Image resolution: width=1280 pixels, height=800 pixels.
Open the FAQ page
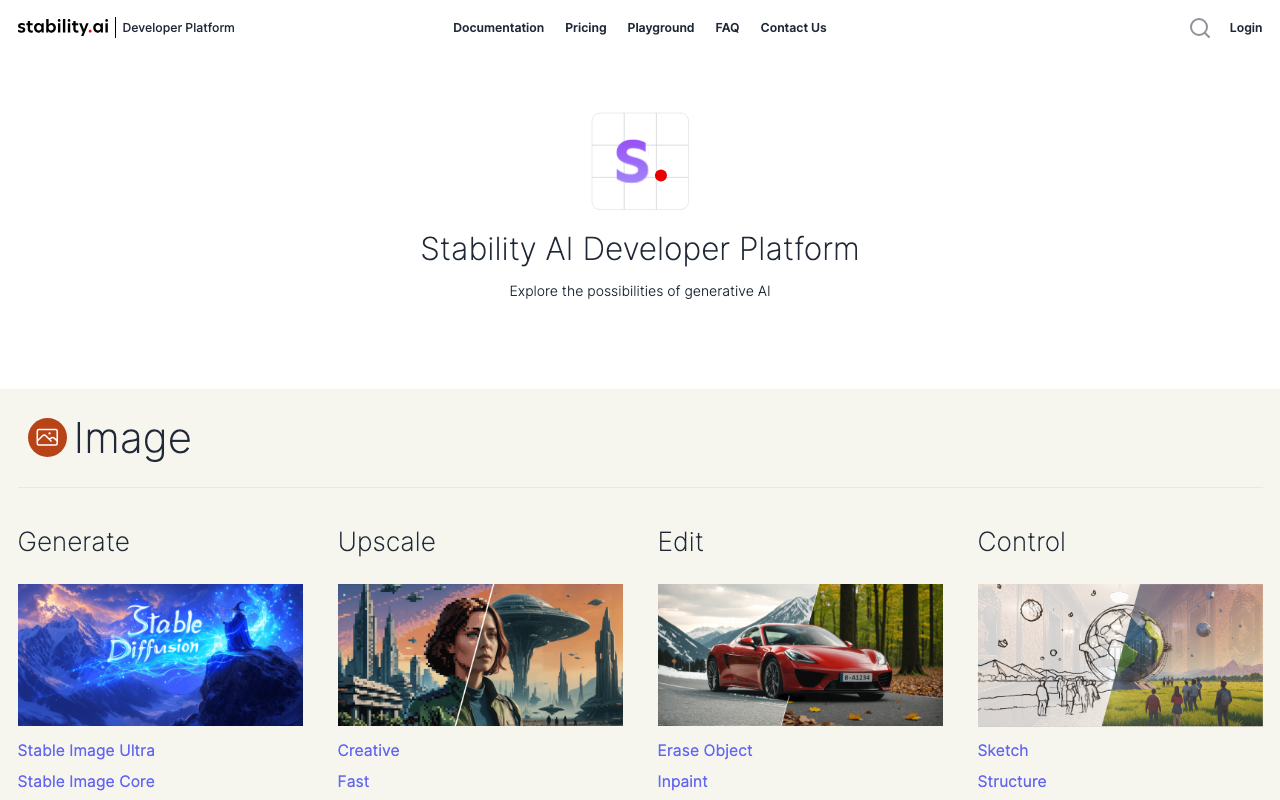[x=727, y=28]
